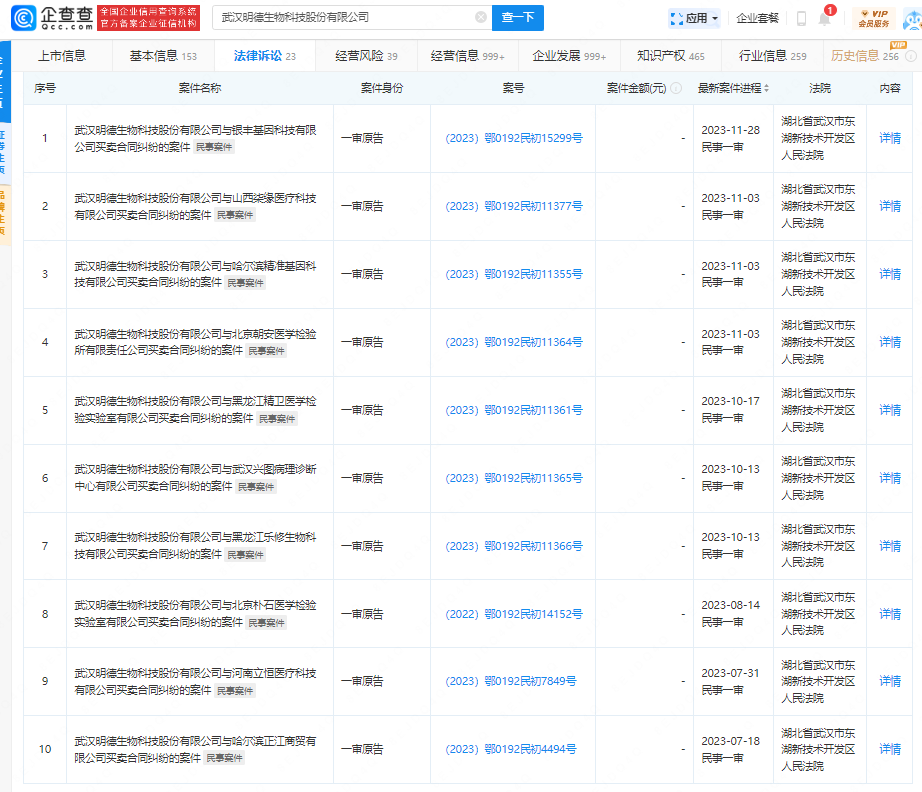Open the 历史信息 VIP tab
922x792 pixels.
[865, 56]
